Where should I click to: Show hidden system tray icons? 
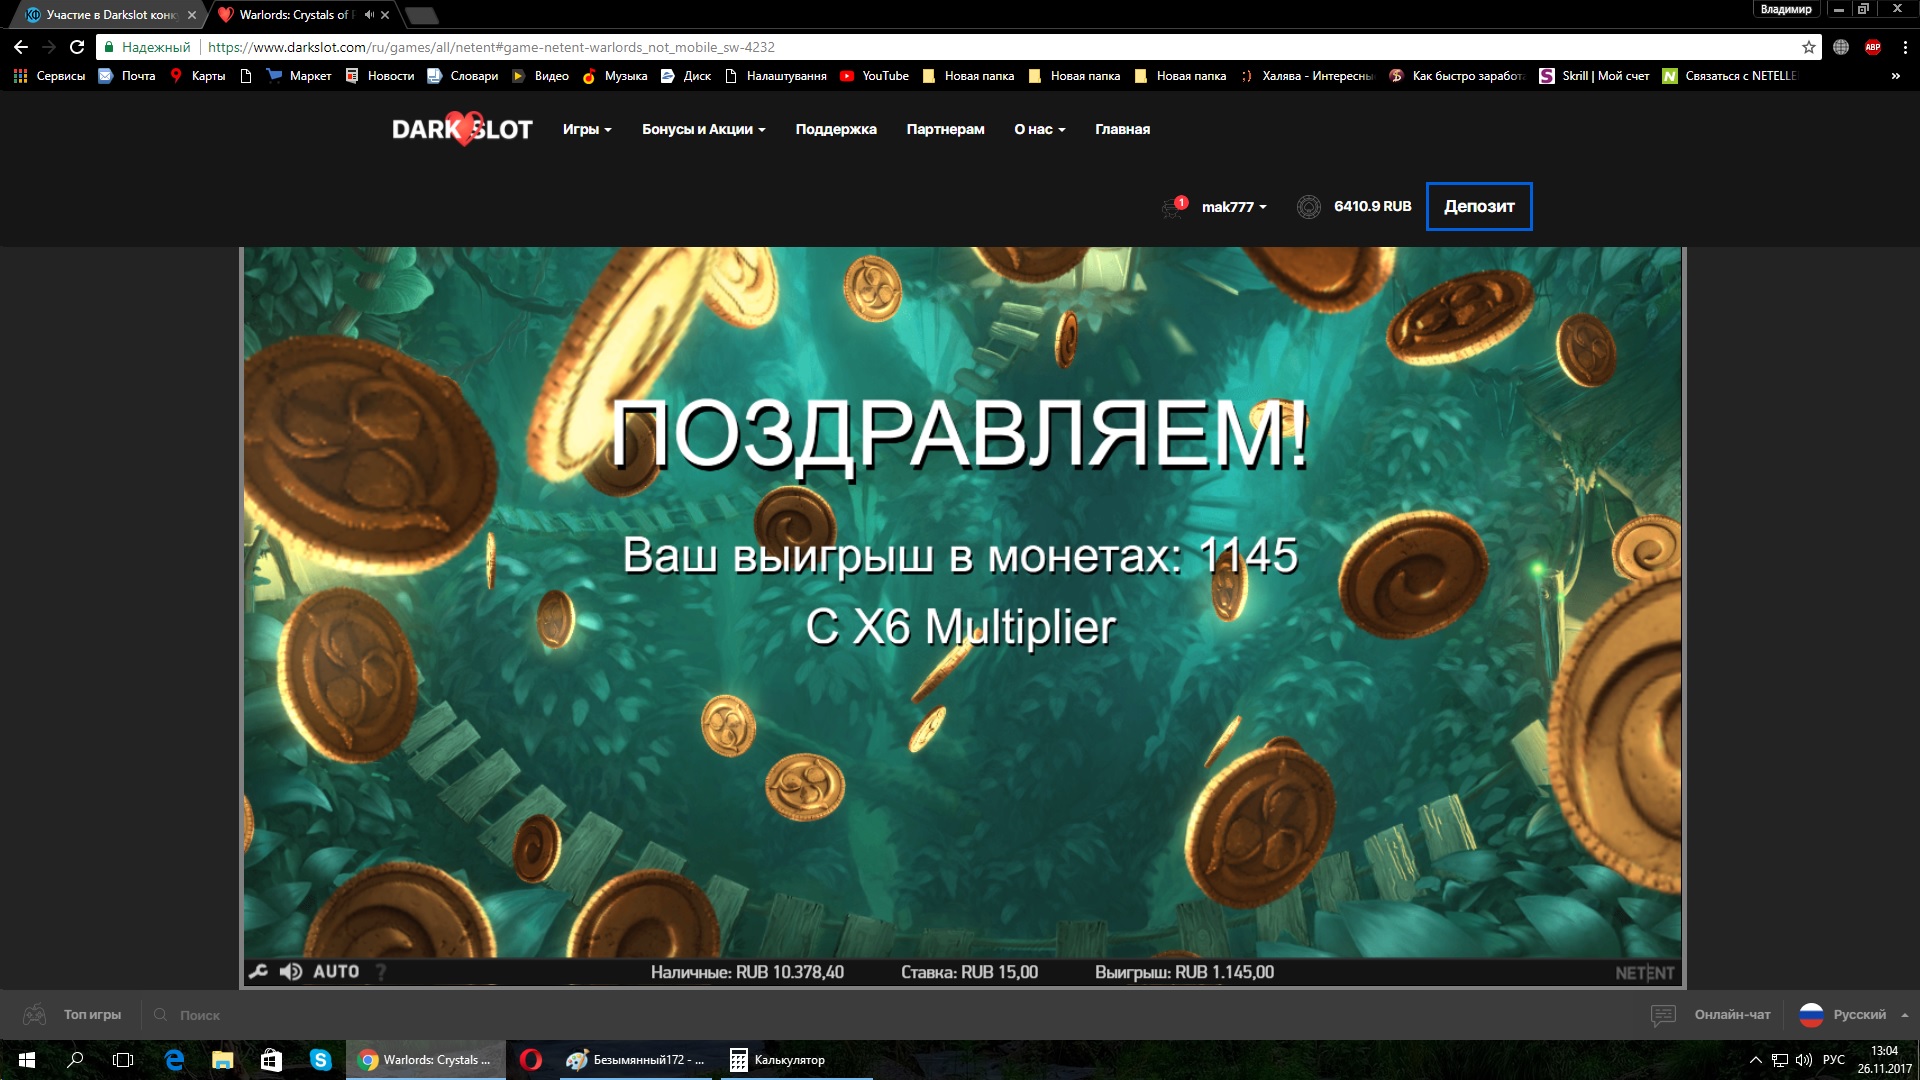(x=1755, y=1060)
